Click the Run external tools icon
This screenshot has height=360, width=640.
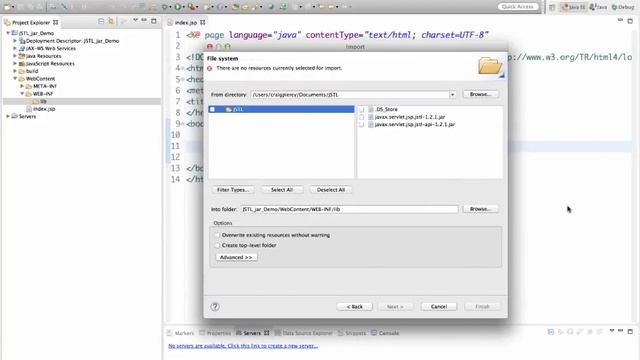pyautogui.click(x=191, y=7)
